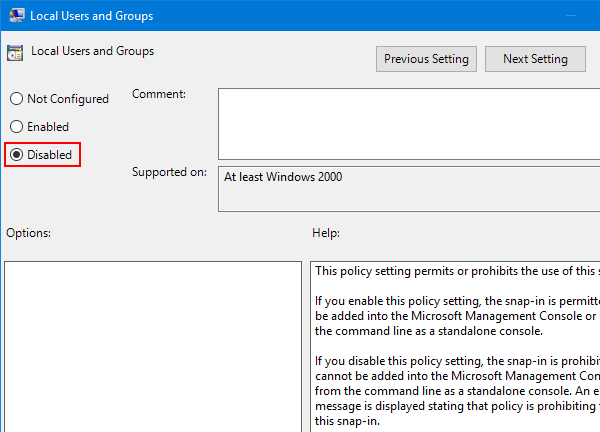
Task: Click the 'Help:' label
Action: 326,233
